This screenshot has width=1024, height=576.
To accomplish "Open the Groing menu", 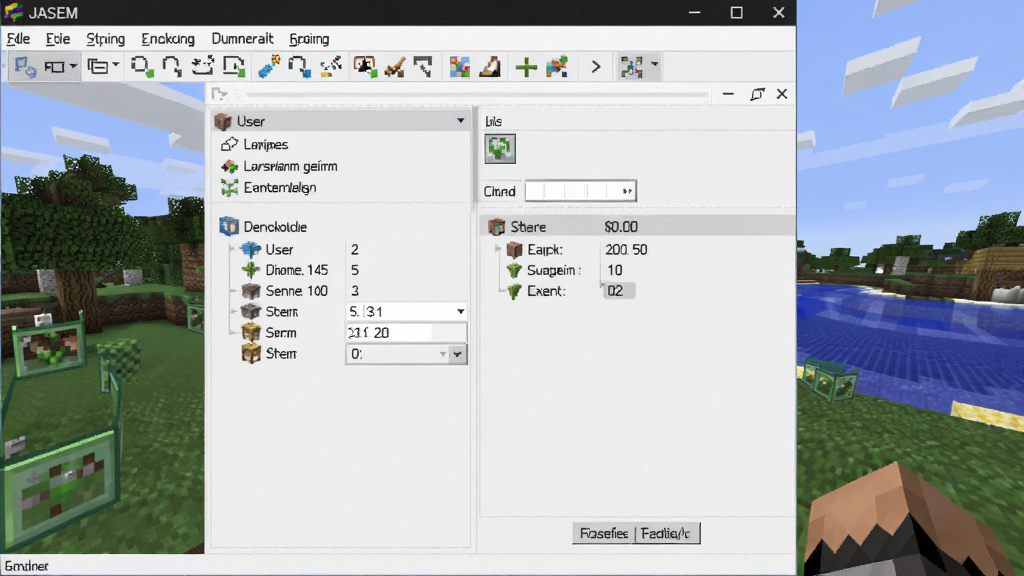I will 309,39.
